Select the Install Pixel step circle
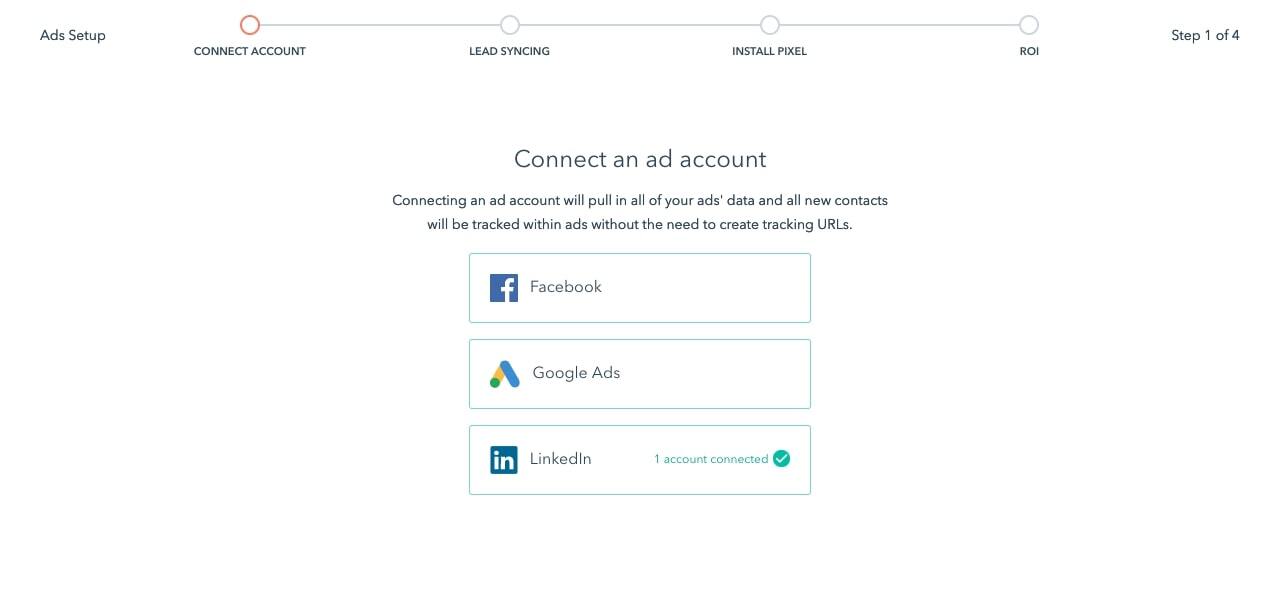This screenshot has width=1265, height=602. [769, 25]
